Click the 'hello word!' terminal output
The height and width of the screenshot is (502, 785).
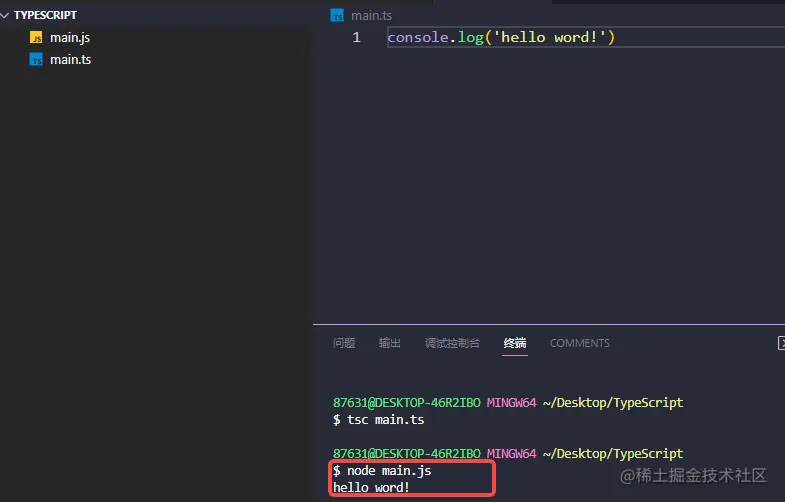point(371,487)
